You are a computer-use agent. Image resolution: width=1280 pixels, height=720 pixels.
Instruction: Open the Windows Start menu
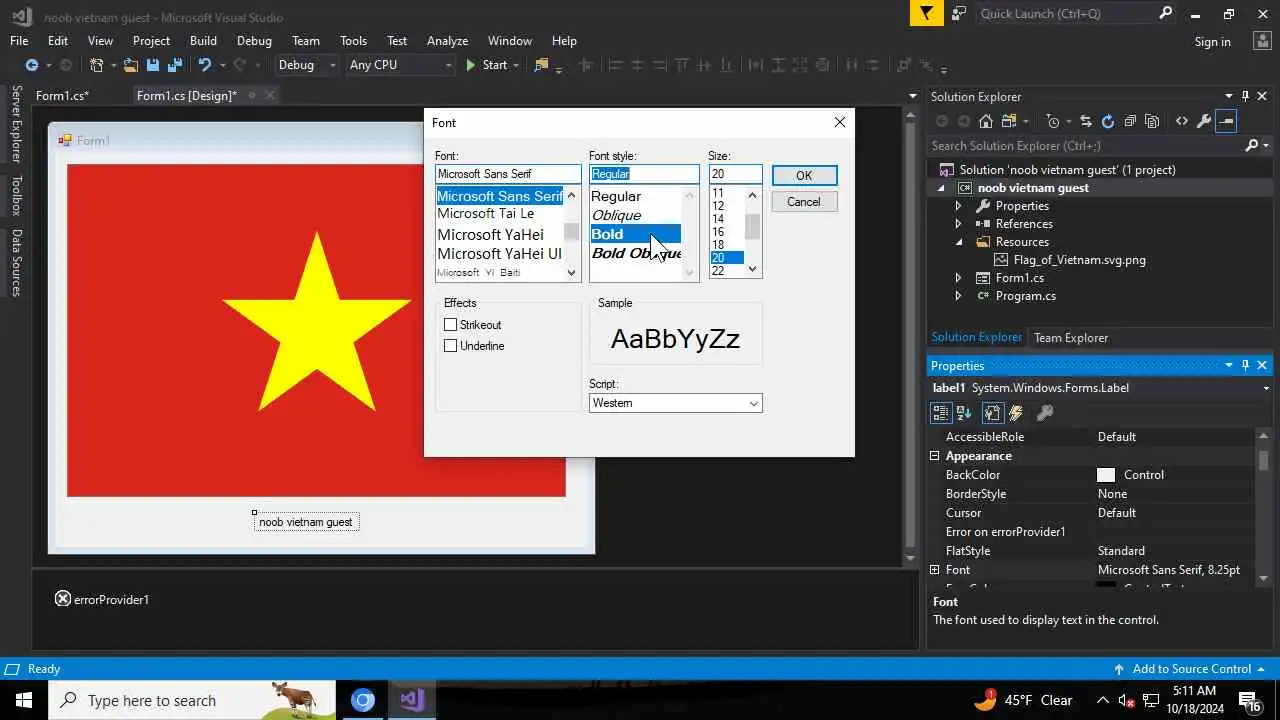pyautogui.click(x=24, y=700)
